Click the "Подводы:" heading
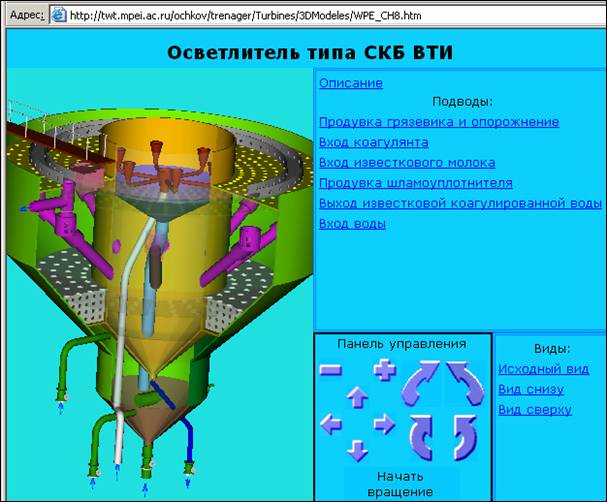607x502 pixels. click(462, 102)
